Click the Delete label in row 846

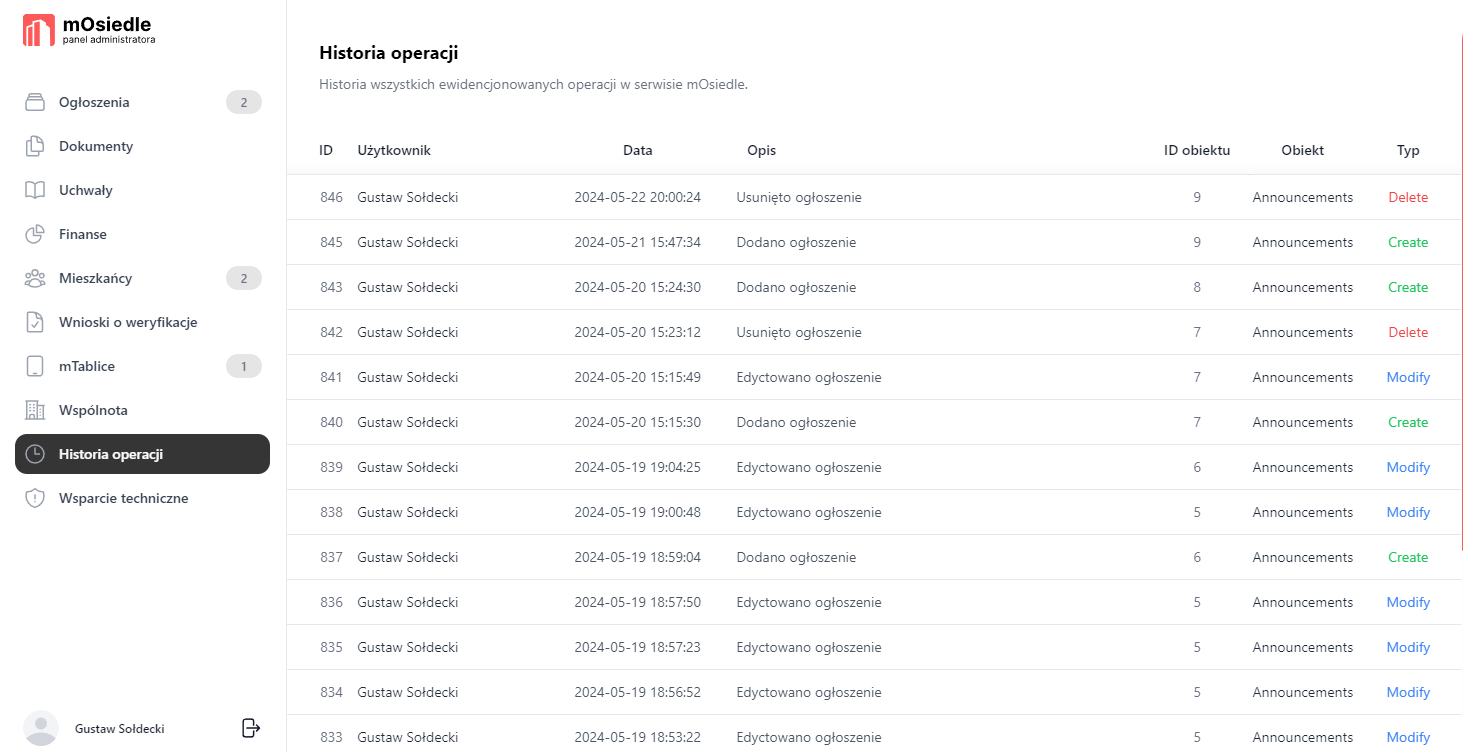coord(1408,197)
